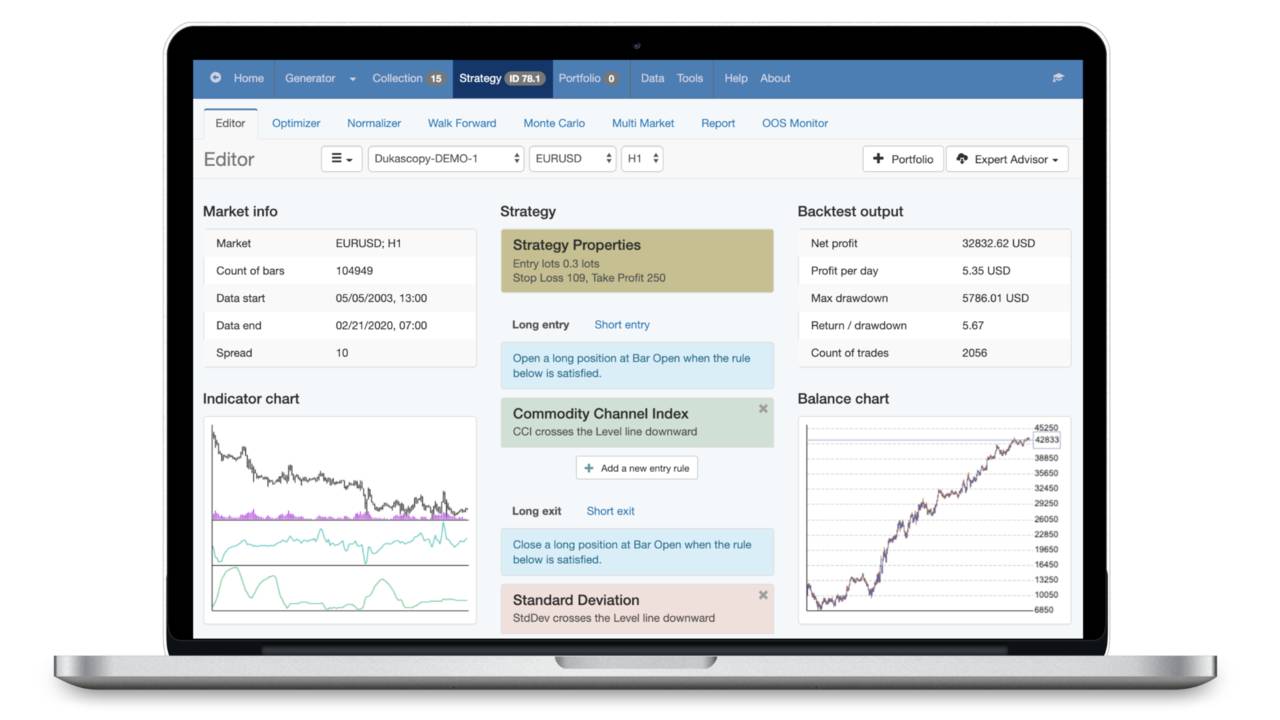Open the Monte Carlo tab
This screenshot has width=1280, height=720.
[x=554, y=123]
